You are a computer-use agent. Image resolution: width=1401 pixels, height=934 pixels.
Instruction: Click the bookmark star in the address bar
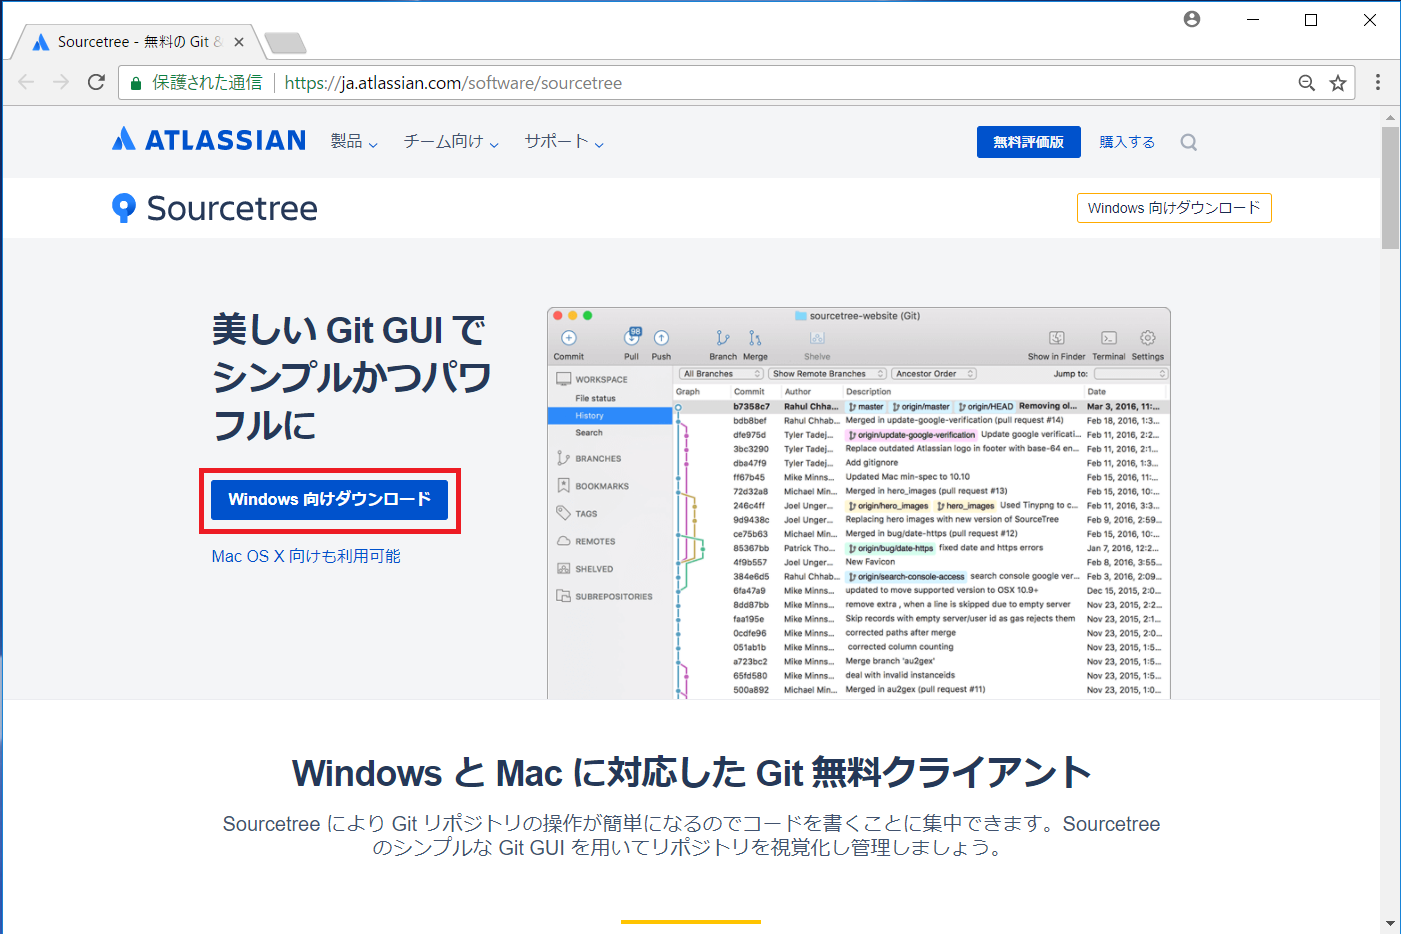point(1338,82)
